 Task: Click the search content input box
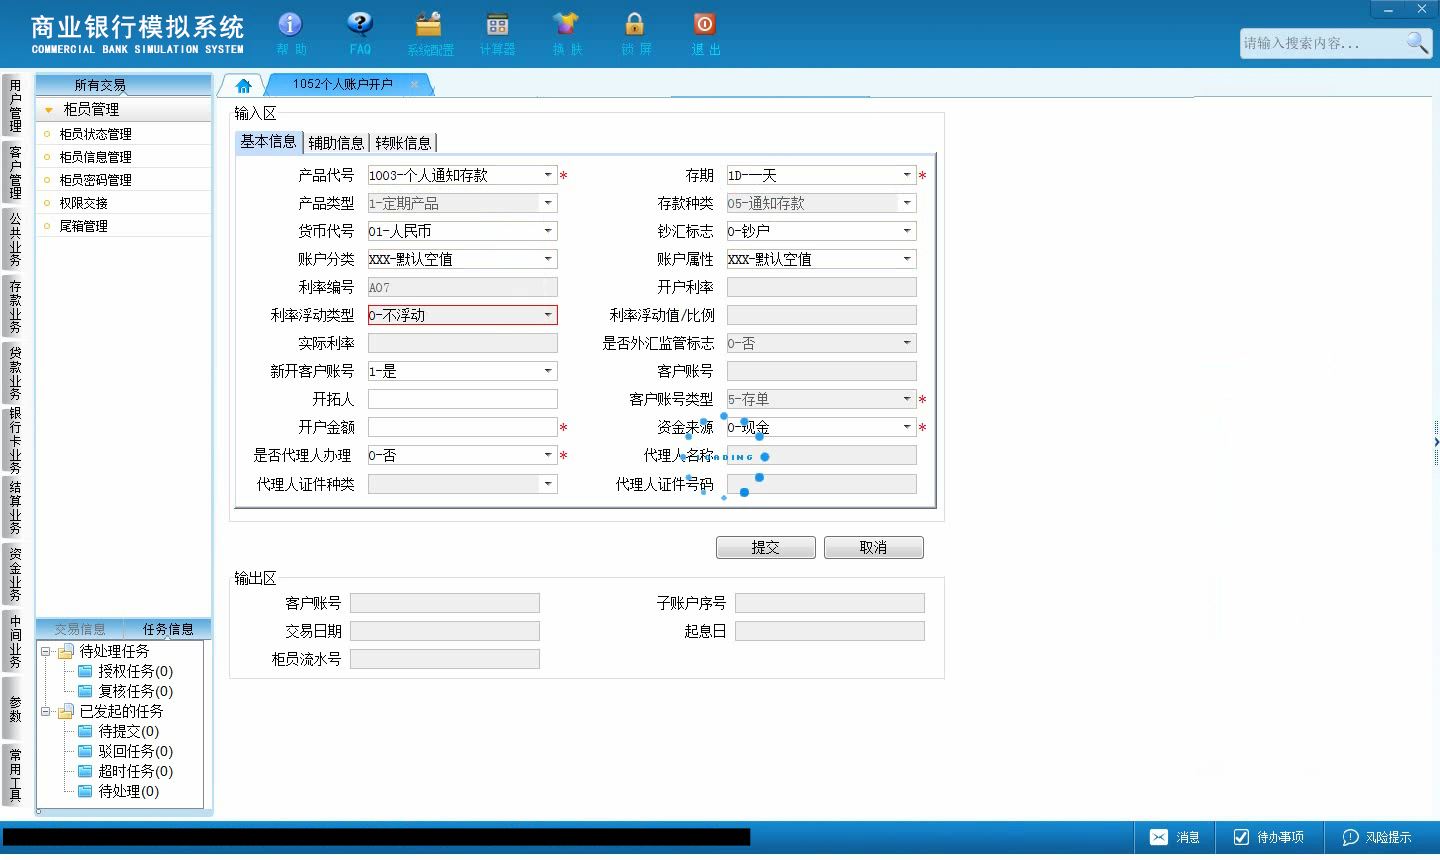pyautogui.click(x=1321, y=43)
